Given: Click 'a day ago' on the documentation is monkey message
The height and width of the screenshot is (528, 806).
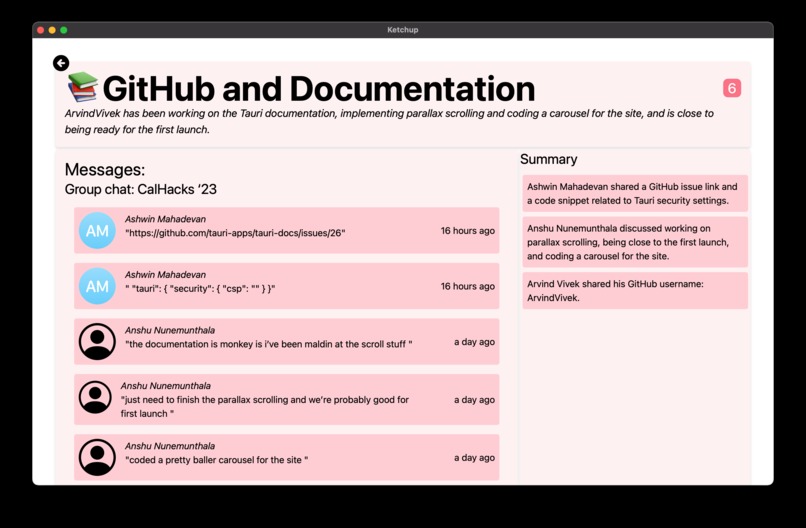Looking at the screenshot, I should 474,341.
